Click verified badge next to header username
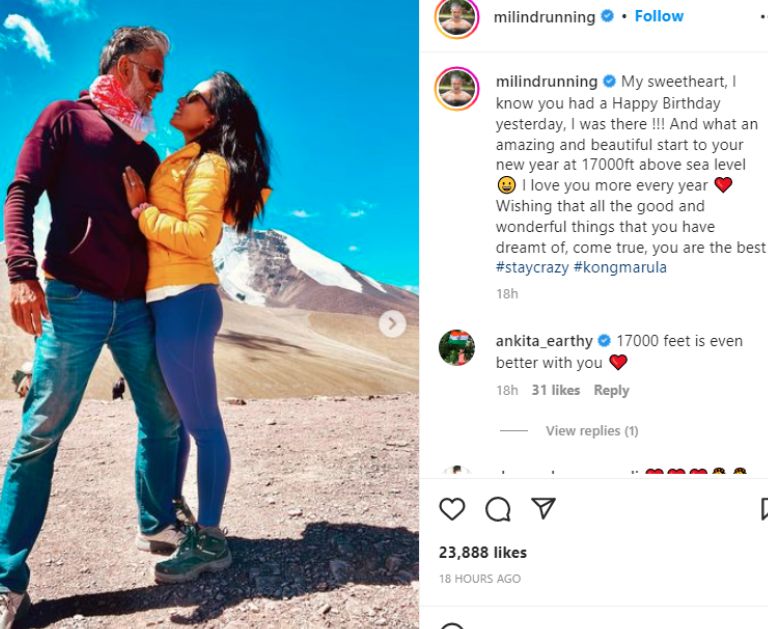Screen dimensions: 768x629 pos(607,16)
